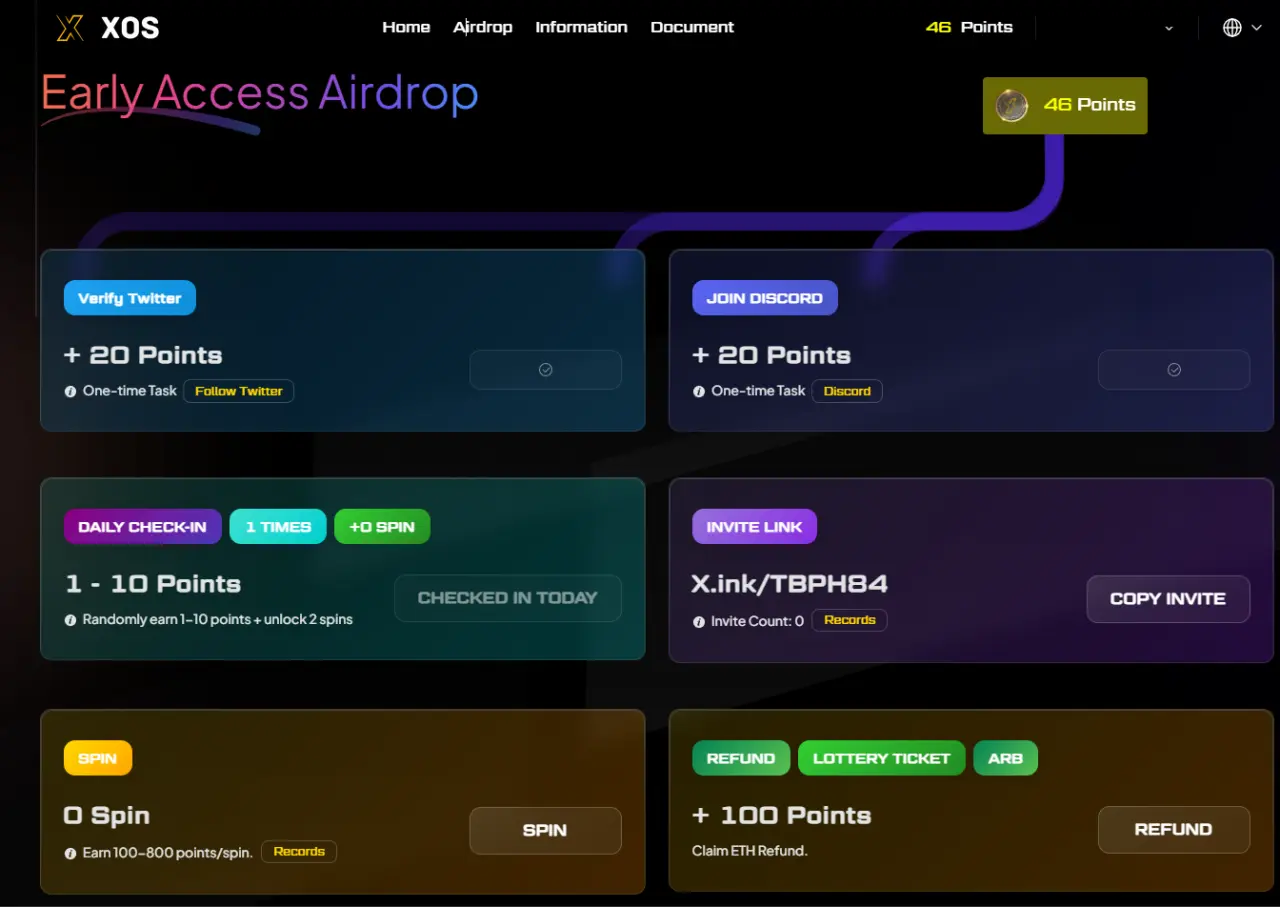
Task: Open the Discord link tag
Action: (847, 391)
